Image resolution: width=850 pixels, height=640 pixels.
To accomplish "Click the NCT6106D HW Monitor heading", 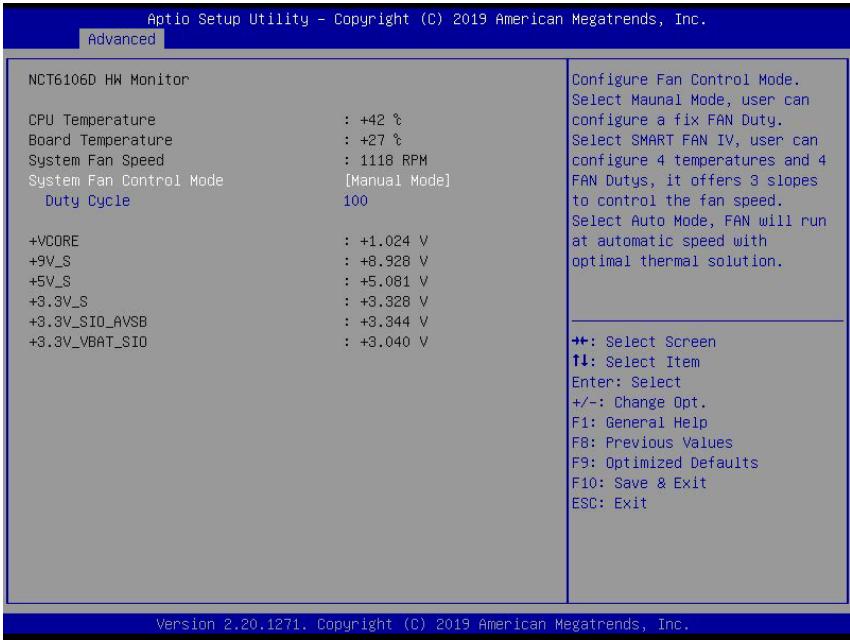I will coord(109,80).
